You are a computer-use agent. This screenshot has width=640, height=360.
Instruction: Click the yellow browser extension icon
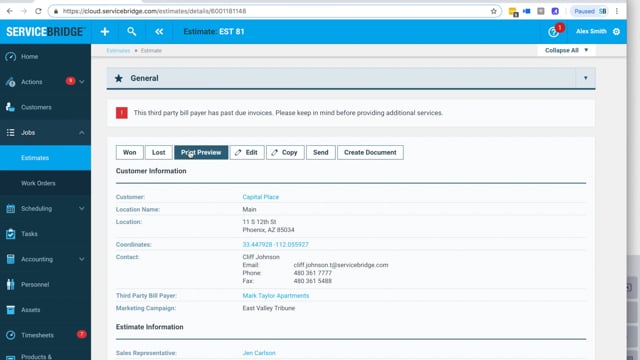(513, 12)
